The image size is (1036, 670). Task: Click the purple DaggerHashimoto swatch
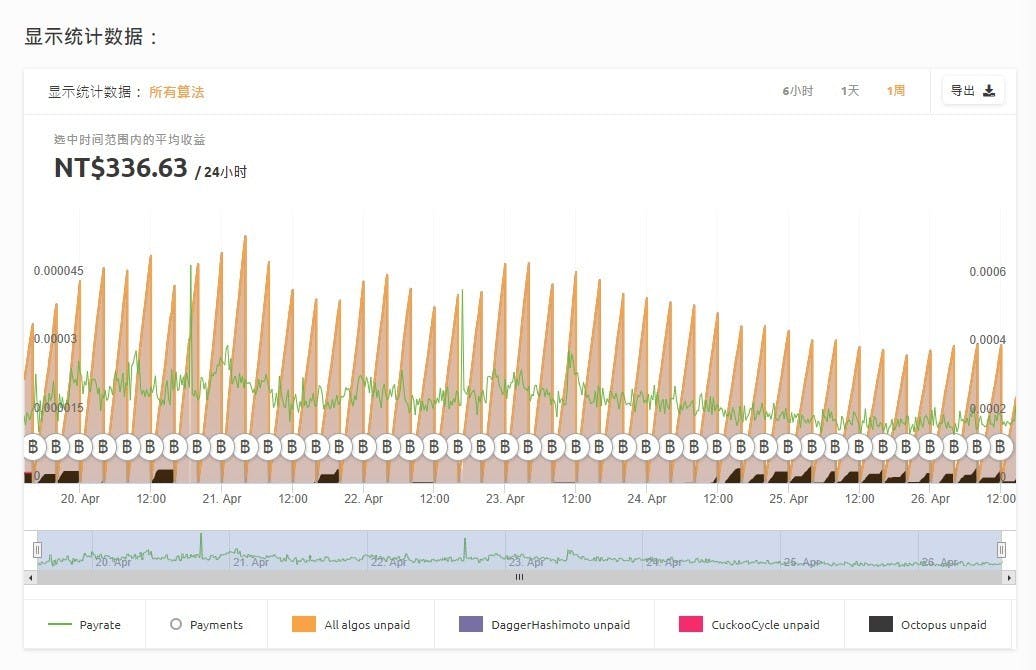(x=471, y=624)
